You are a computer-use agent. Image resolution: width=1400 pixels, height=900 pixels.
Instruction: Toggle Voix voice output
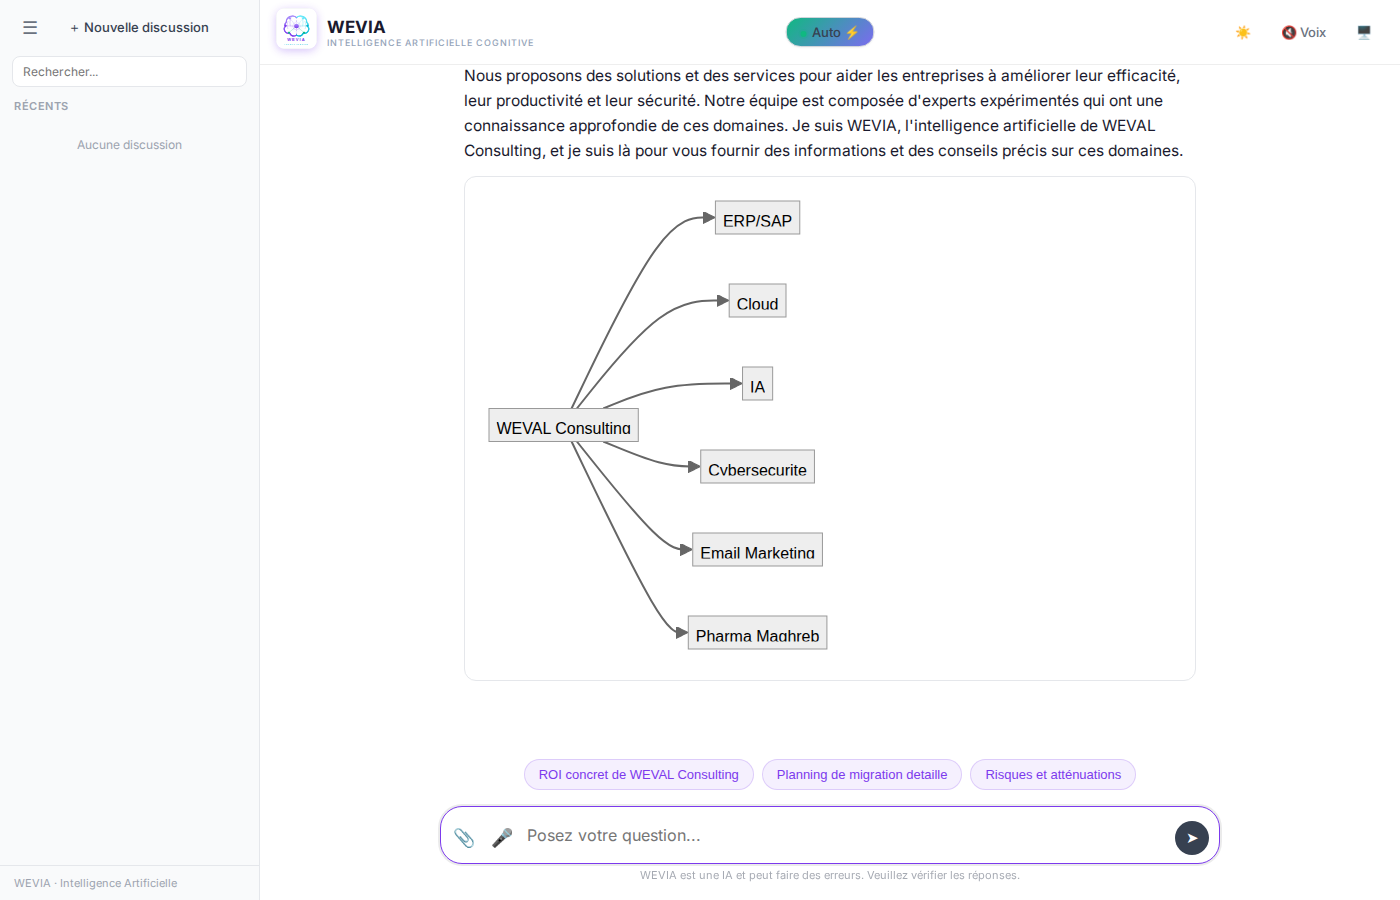[x=1304, y=33]
